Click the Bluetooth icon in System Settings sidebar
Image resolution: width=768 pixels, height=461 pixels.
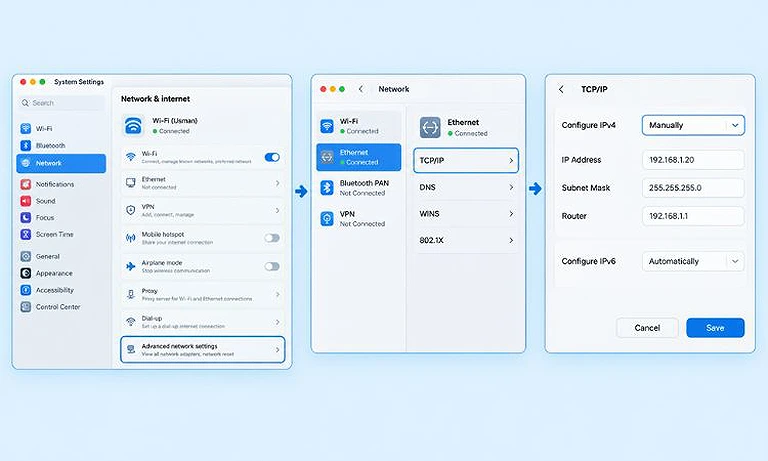tap(25, 146)
